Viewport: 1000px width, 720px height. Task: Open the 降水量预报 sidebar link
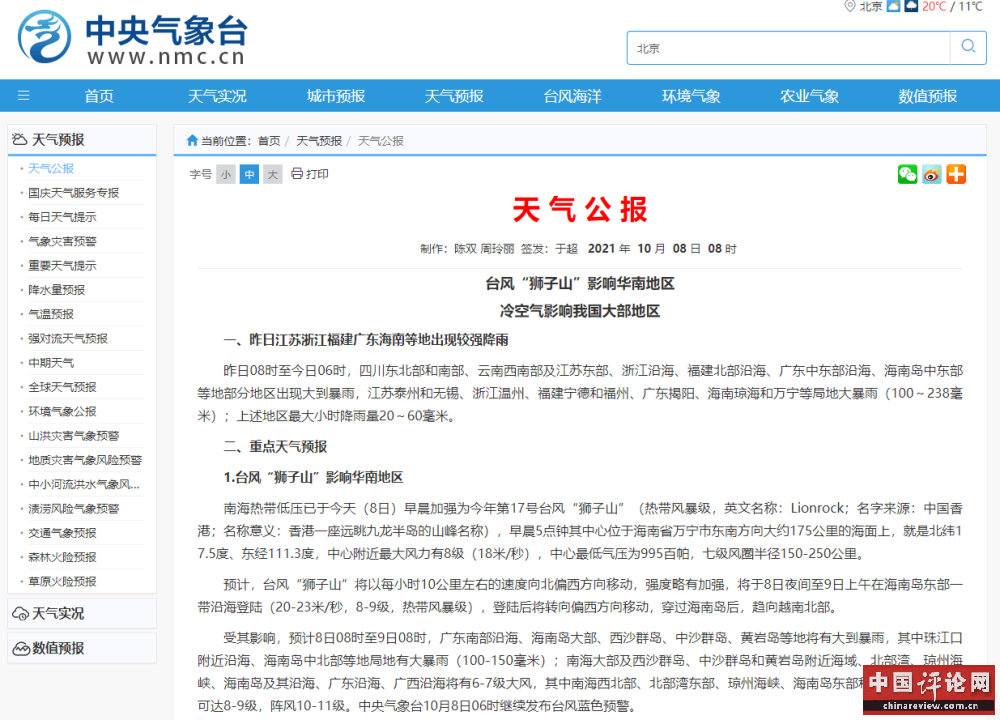56,290
